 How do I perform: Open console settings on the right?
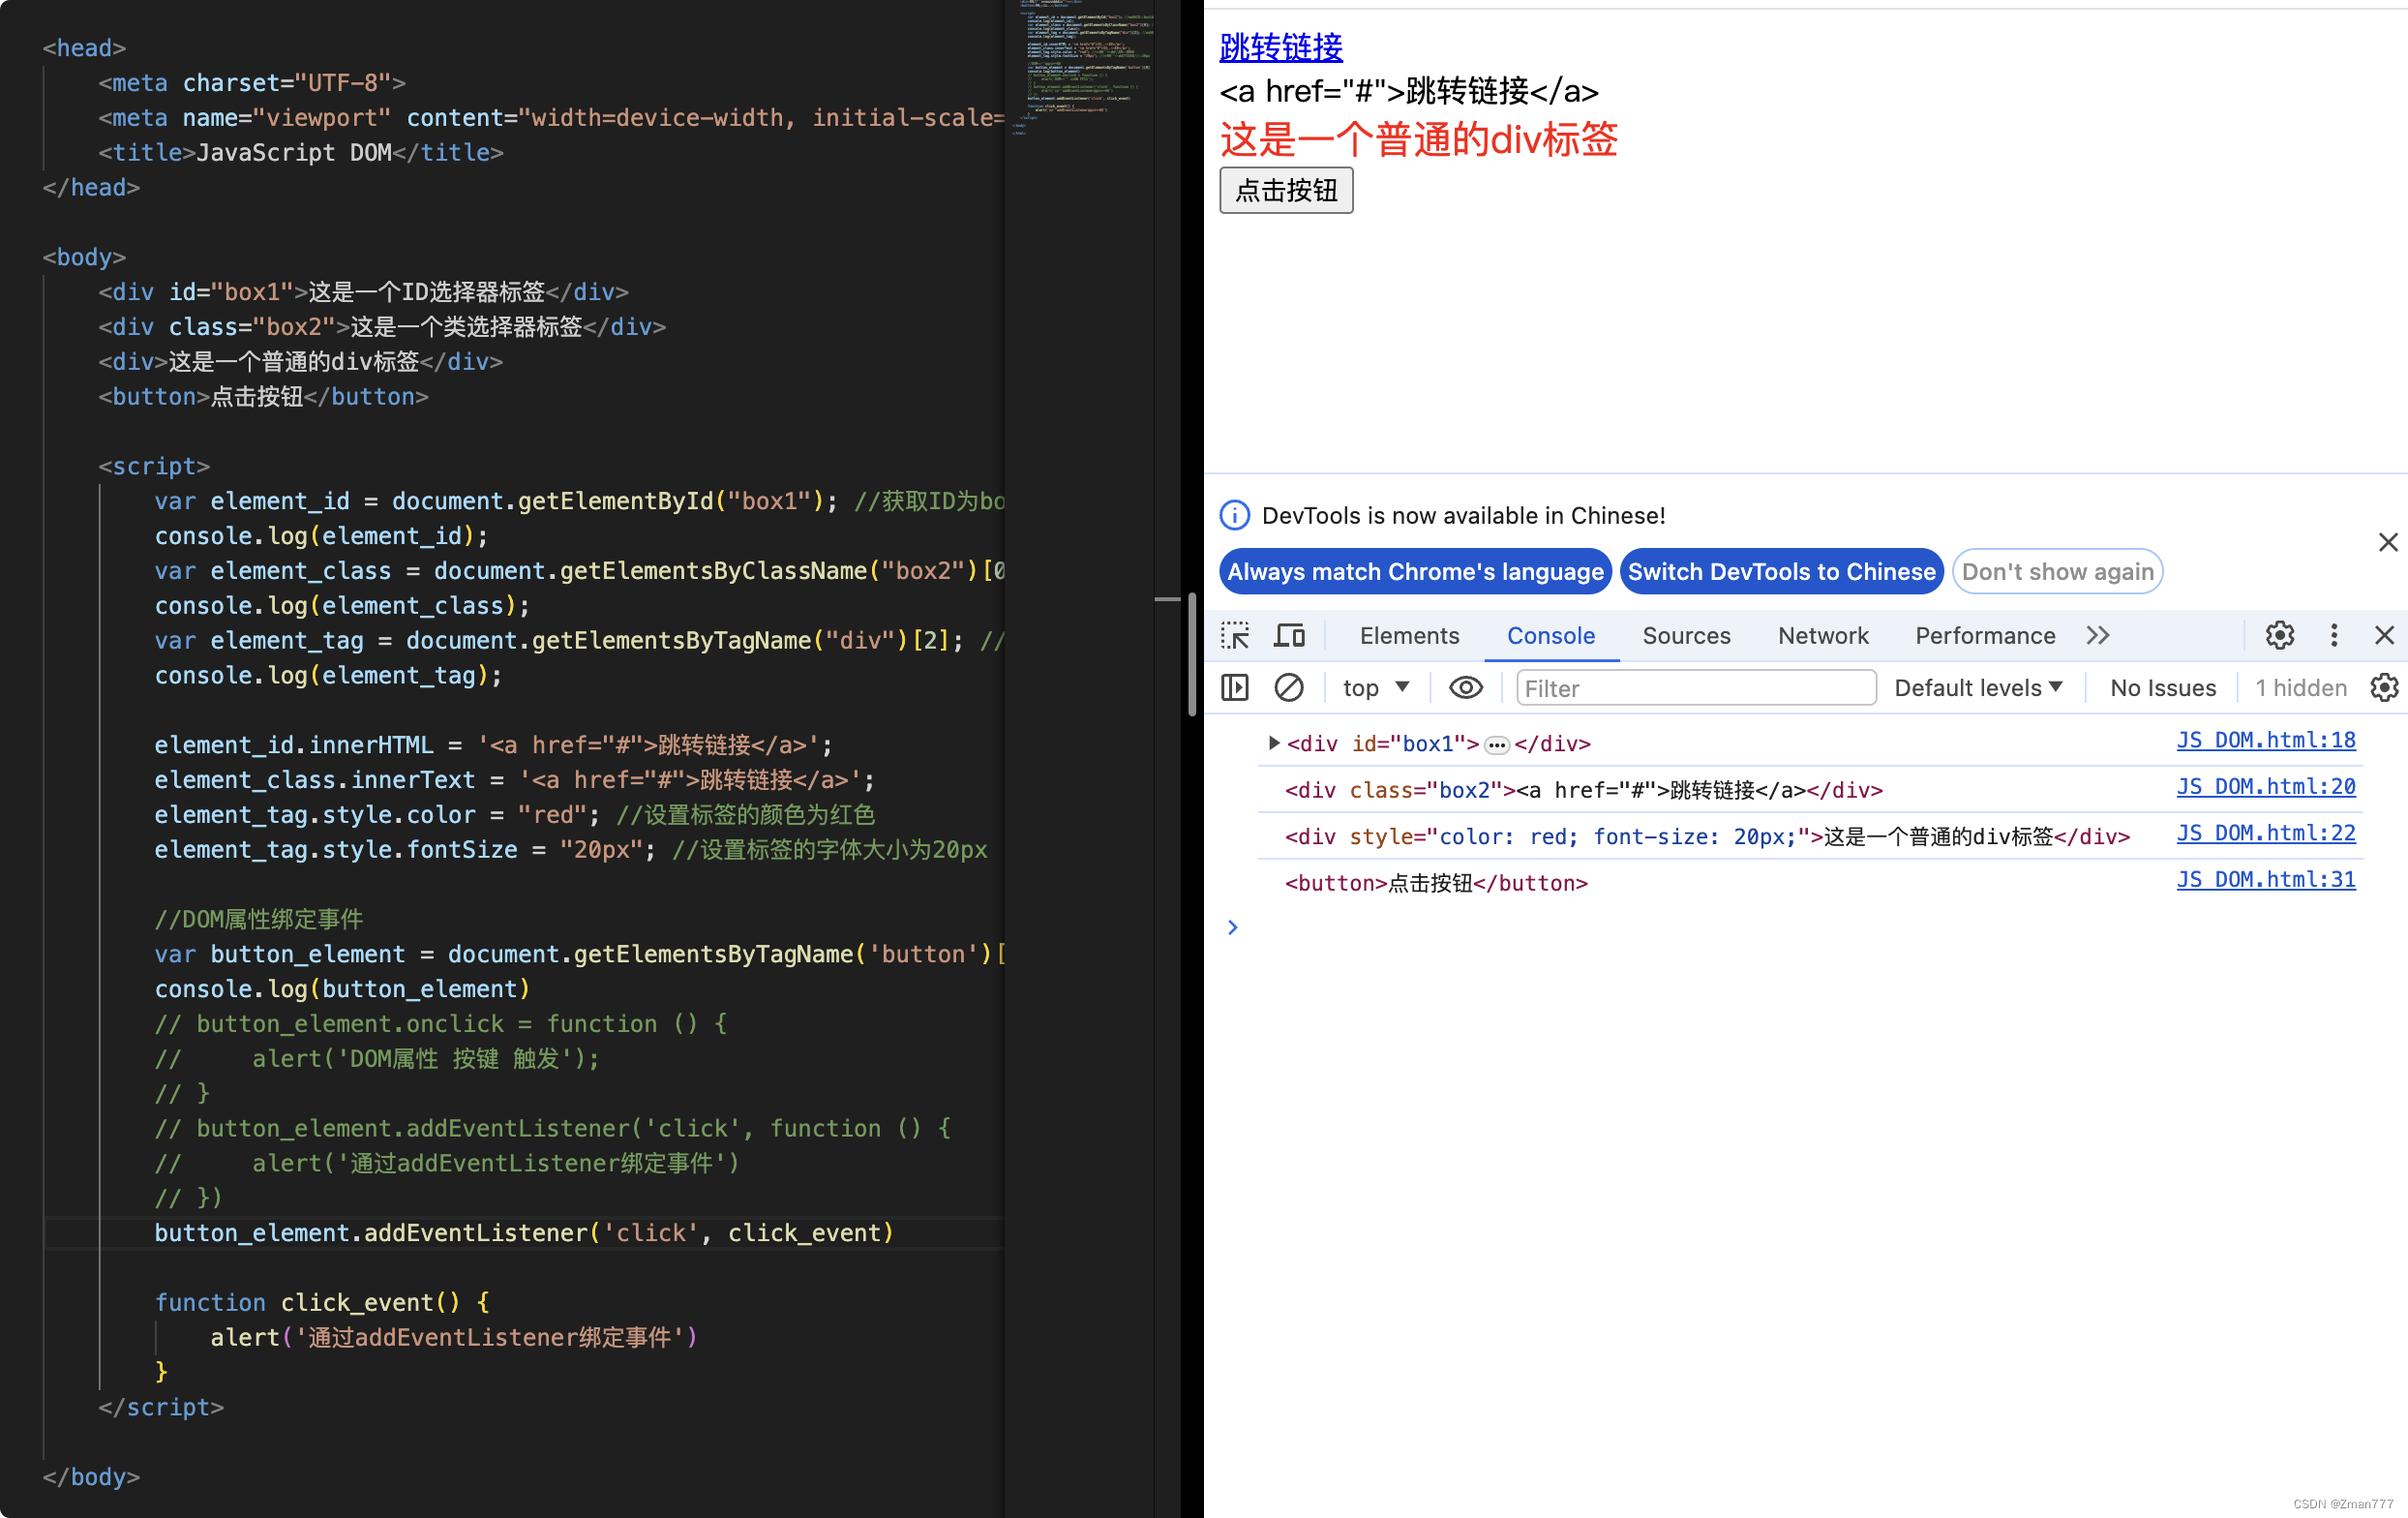[2385, 687]
